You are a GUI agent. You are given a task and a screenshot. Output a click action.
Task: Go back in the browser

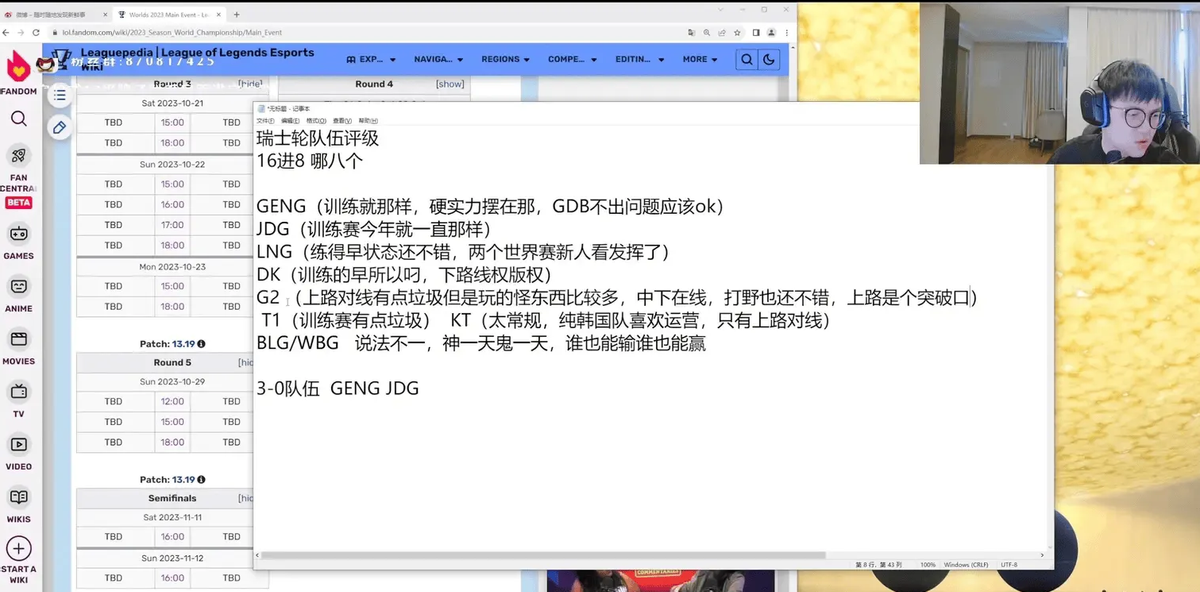click(8, 32)
